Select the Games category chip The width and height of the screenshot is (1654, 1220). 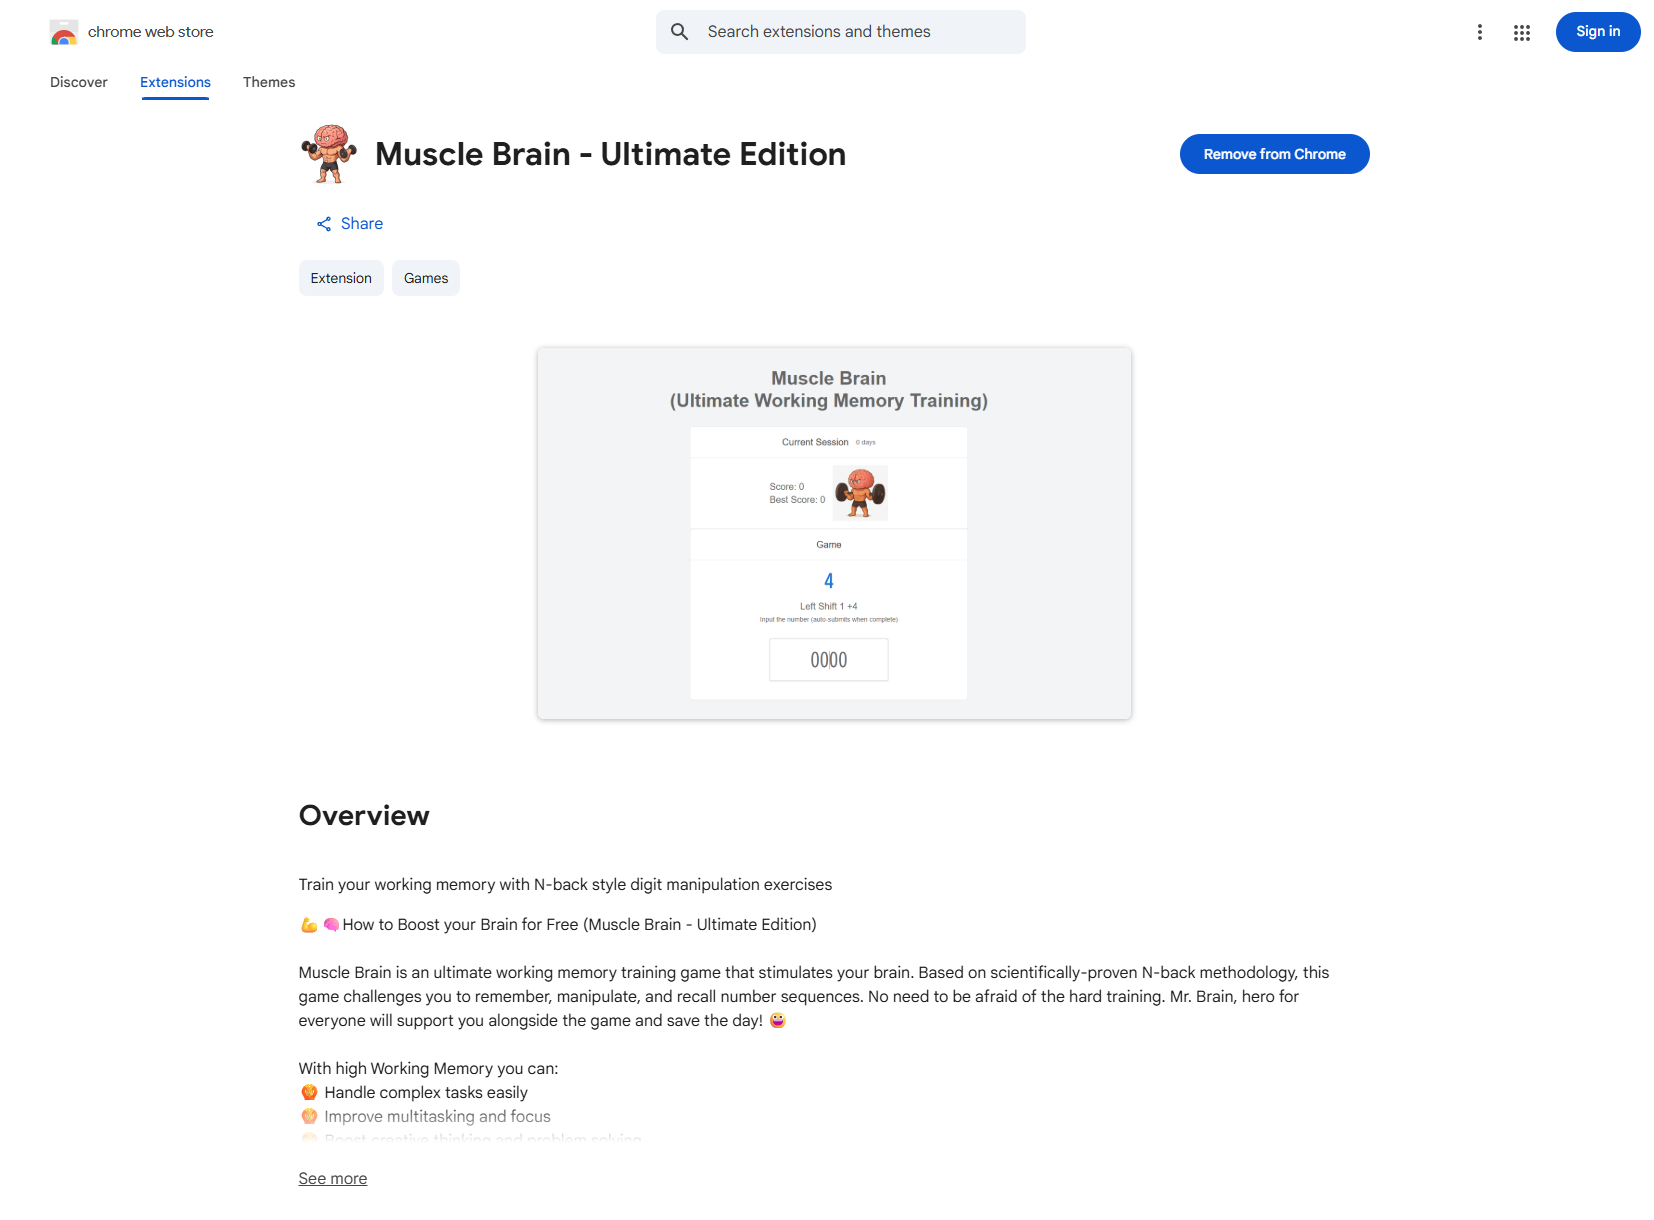(426, 278)
